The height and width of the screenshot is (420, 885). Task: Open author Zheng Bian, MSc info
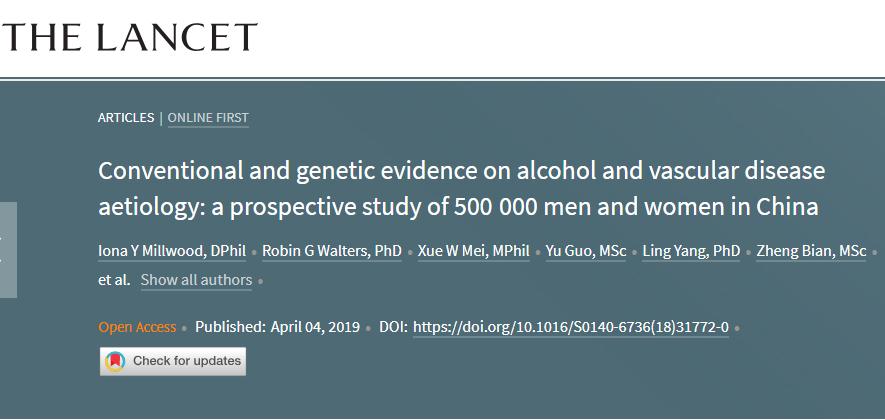pos(812,251)
